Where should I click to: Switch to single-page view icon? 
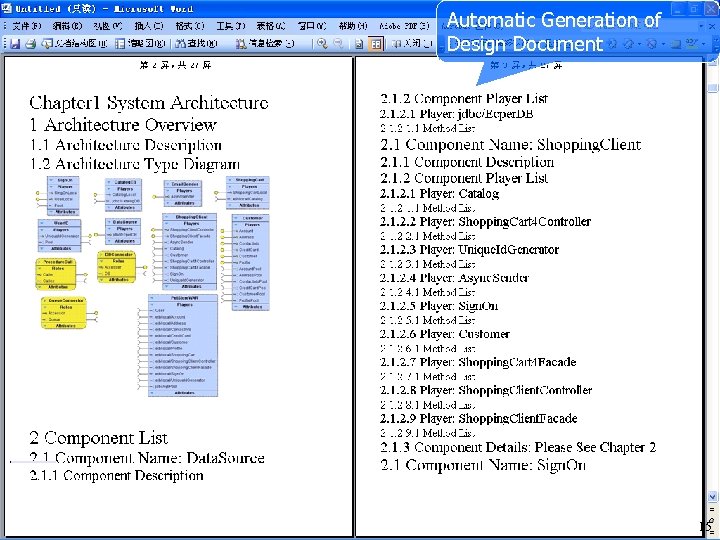359,44
